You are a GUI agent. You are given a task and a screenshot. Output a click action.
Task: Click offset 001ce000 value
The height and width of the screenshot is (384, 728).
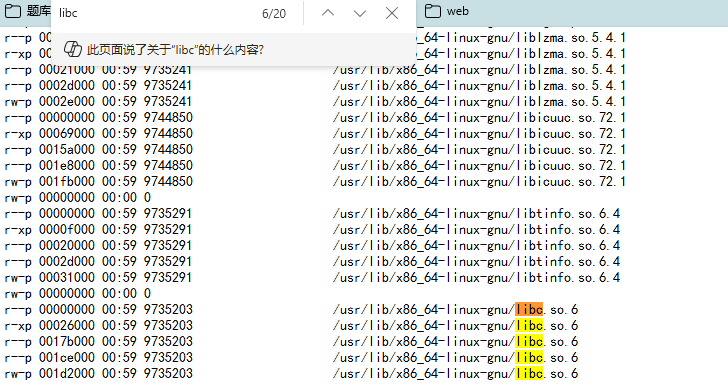[x=67, y=358]
